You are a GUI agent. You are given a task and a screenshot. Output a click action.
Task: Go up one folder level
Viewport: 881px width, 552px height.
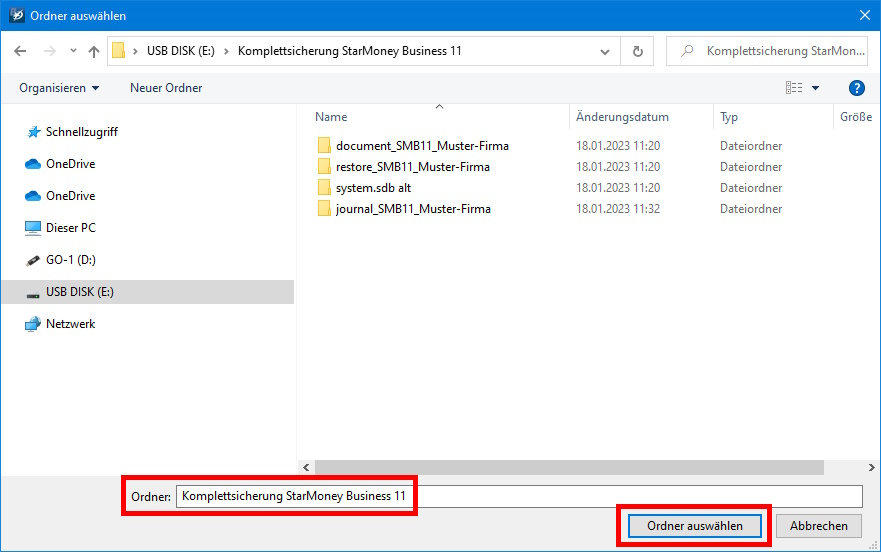point(94,51)
